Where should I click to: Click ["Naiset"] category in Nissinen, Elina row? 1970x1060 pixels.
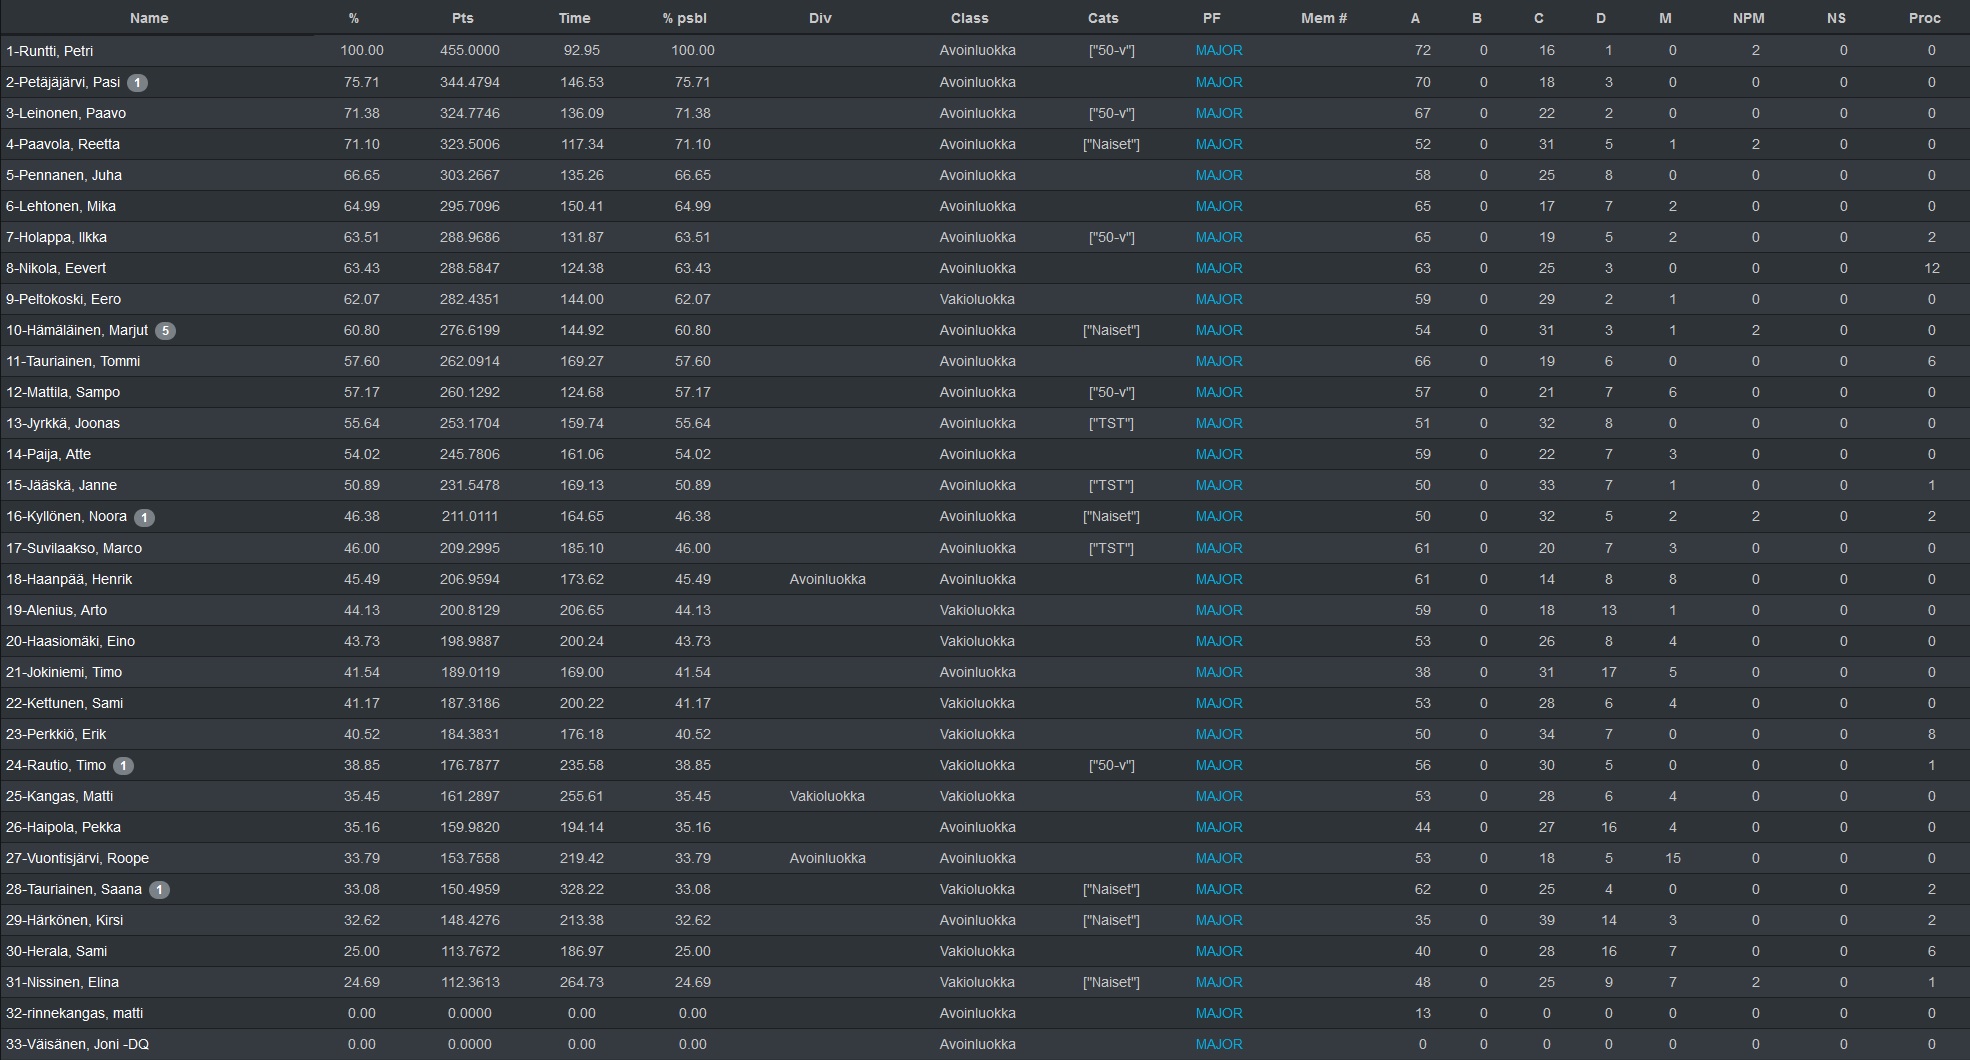pyautogui.click(x=1111, y=982)
